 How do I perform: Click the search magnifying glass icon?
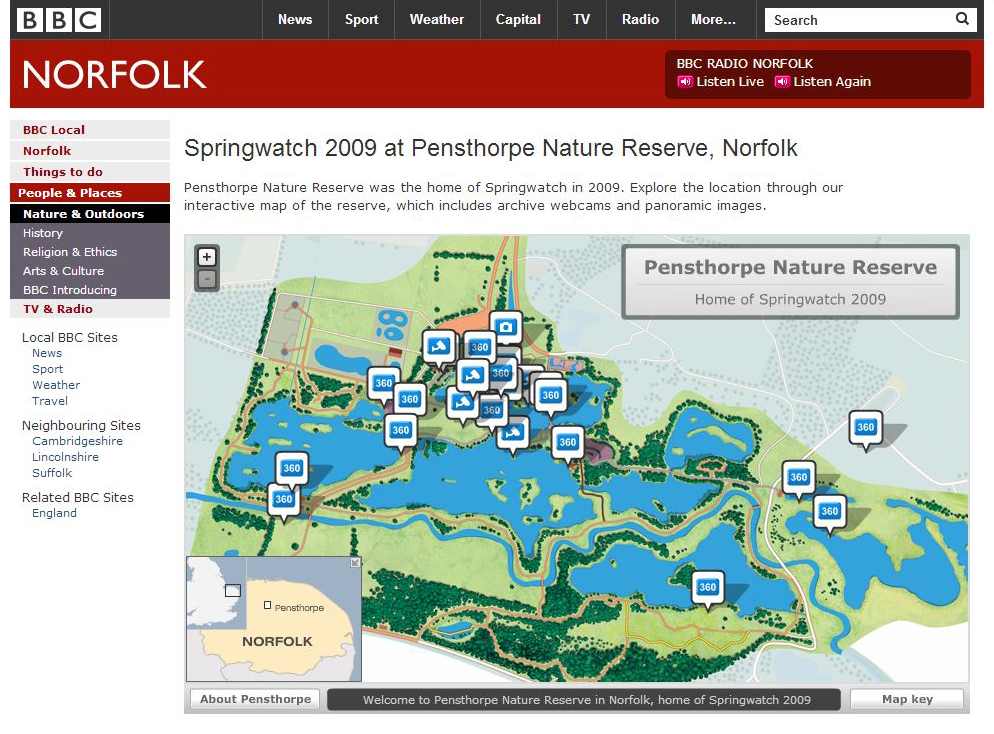(962, 19)
